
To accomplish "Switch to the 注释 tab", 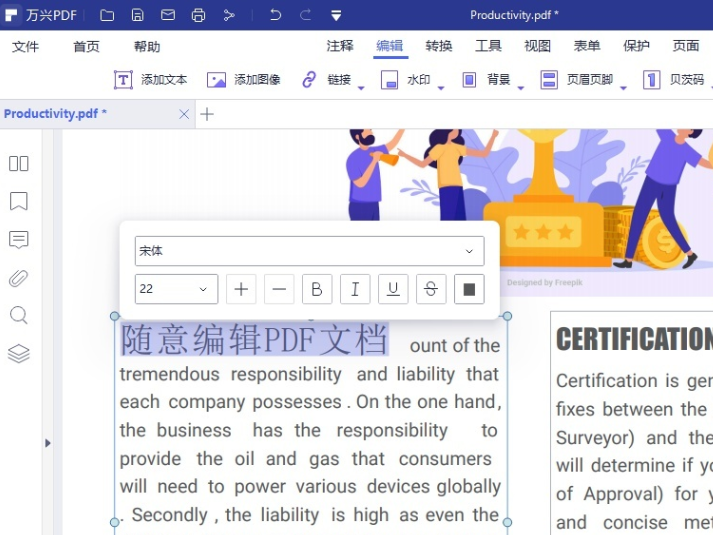I will [340, 46].
